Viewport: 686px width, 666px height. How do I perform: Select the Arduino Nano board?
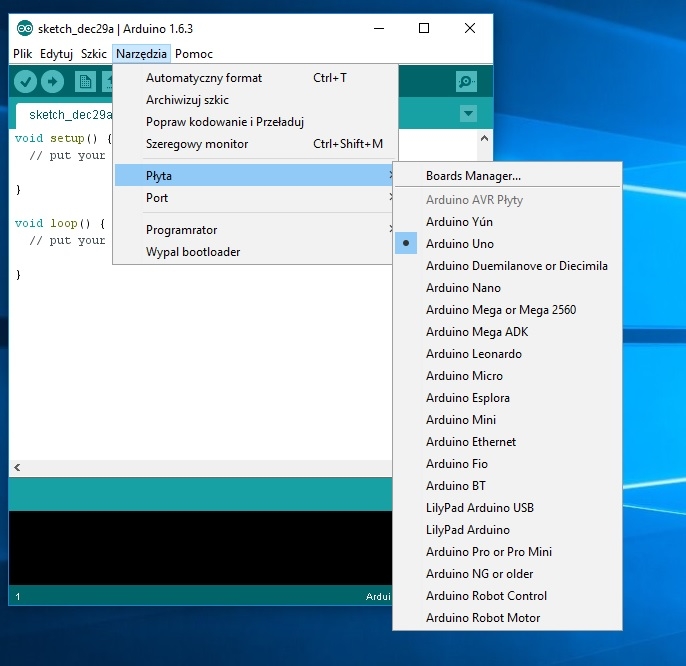[x=508, y=287]
